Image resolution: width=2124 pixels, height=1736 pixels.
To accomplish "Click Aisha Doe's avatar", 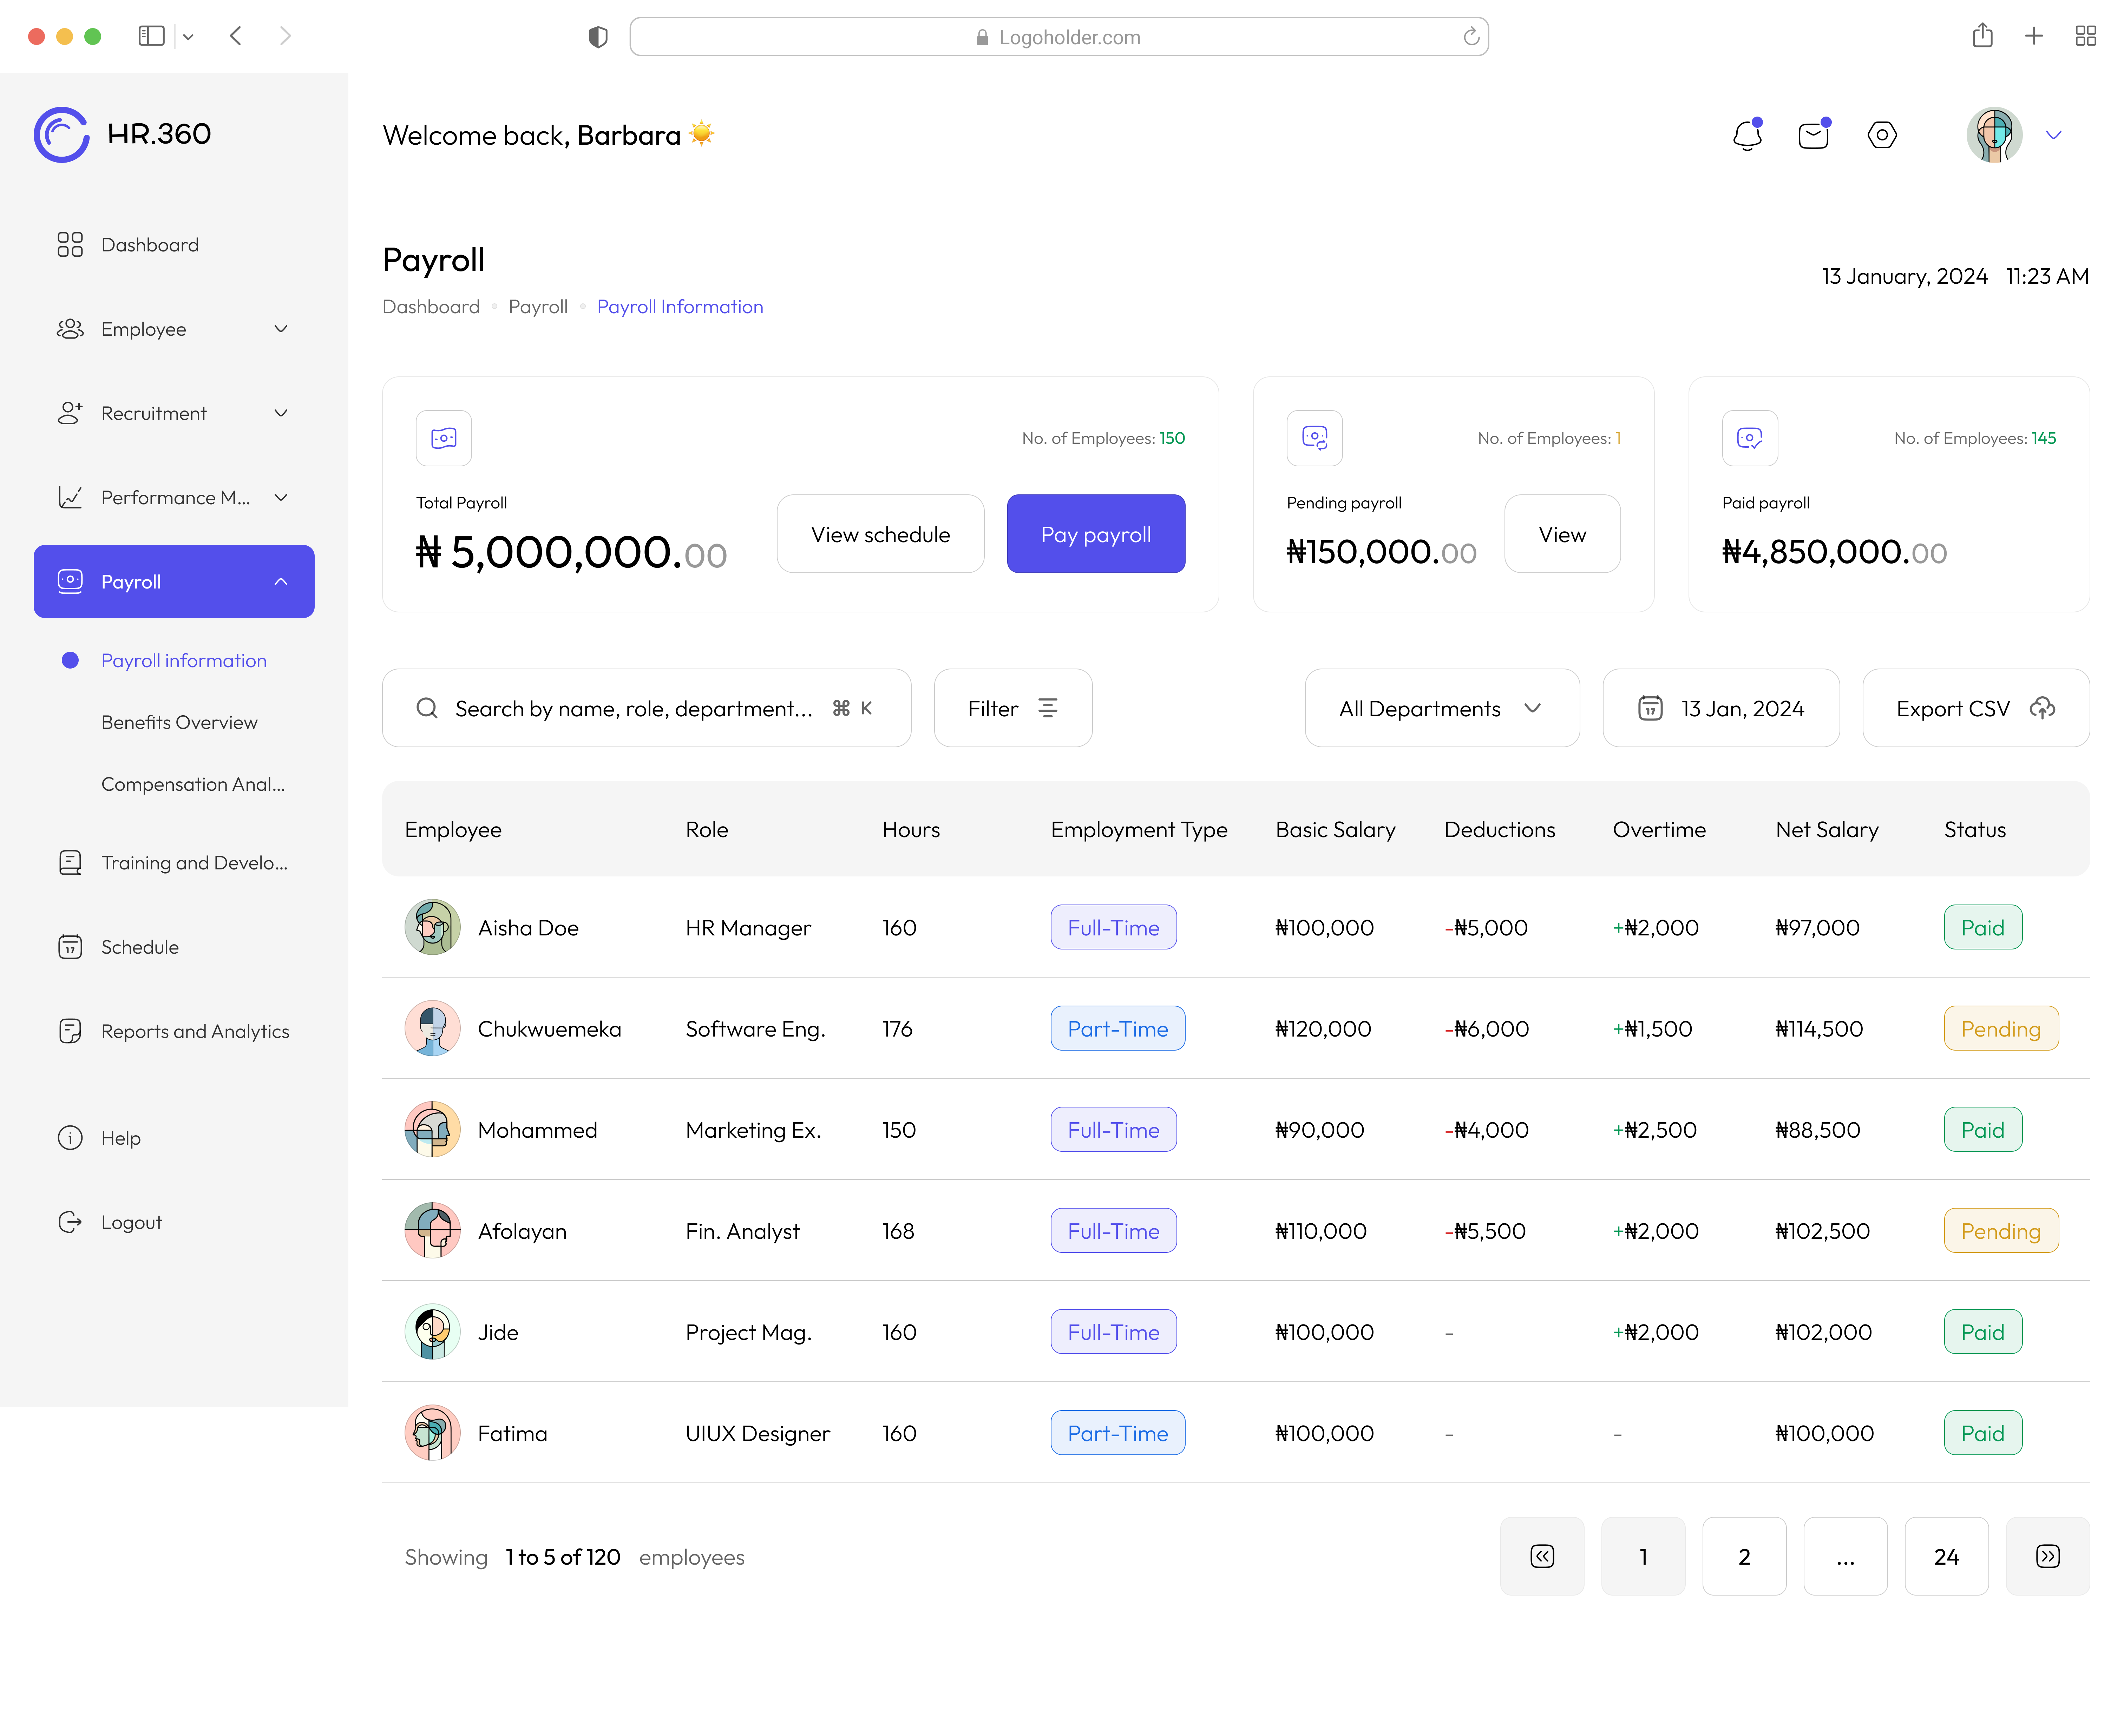I will [x=432, y=927].
